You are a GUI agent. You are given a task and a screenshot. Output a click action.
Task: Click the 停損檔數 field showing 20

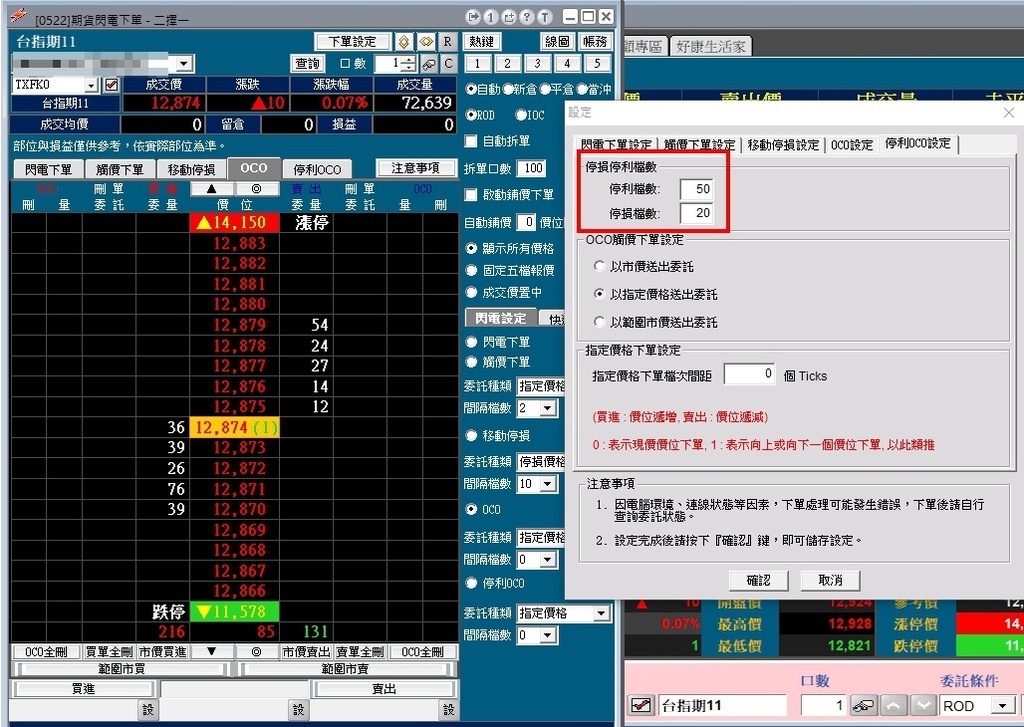coord(696,213)
